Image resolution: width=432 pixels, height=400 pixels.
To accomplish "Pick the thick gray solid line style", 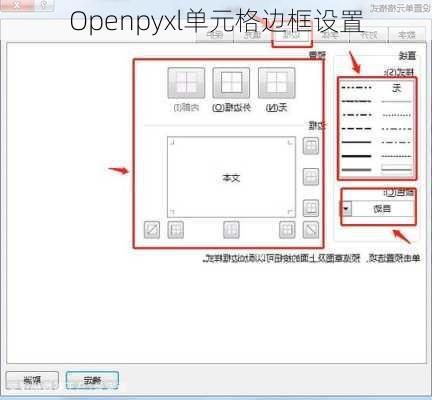I will [x=356, y=170].
